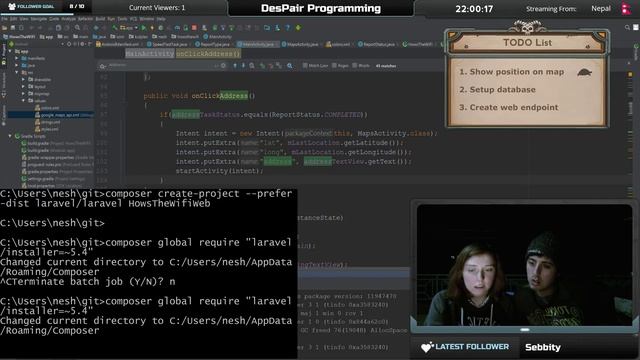Click scroll from source target icon in project panel
The image size is (640, 360).
[69, 44]
